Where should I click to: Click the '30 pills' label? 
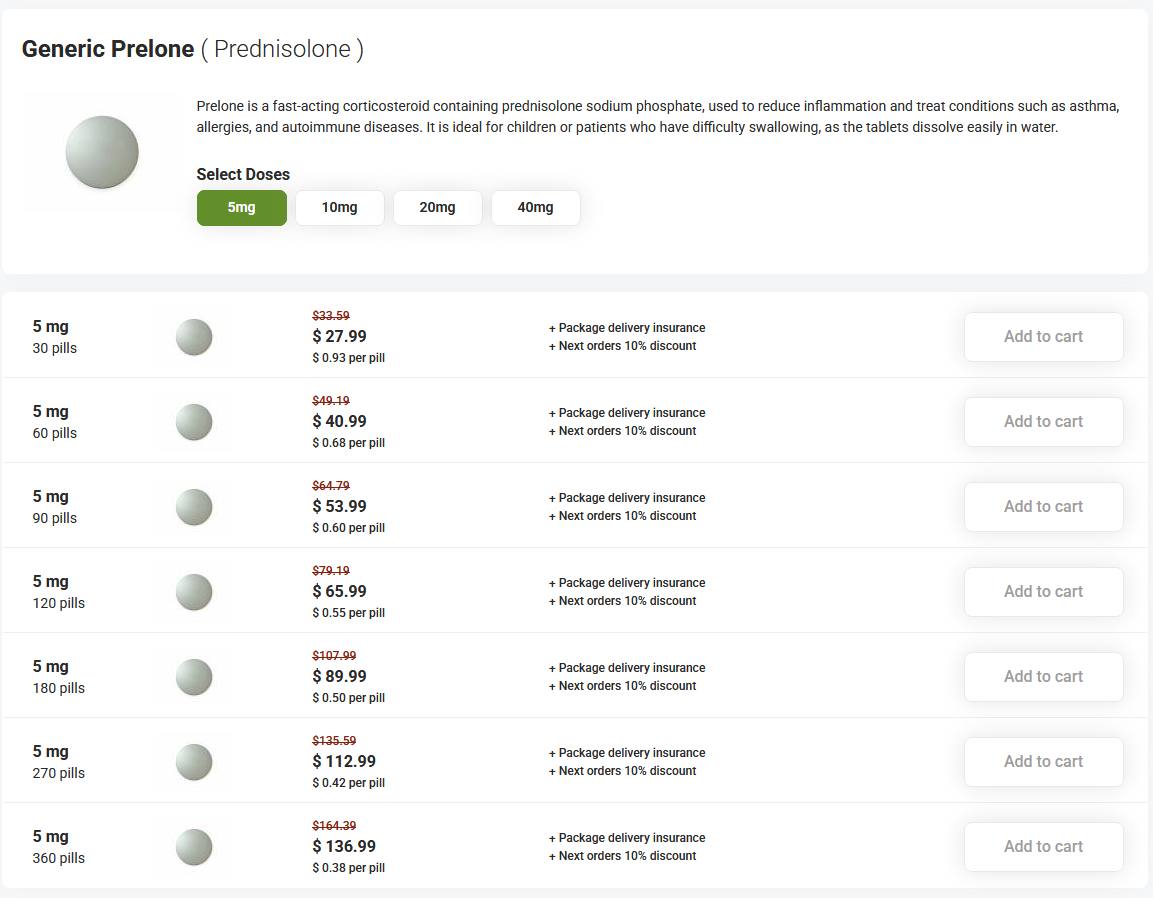54,348
